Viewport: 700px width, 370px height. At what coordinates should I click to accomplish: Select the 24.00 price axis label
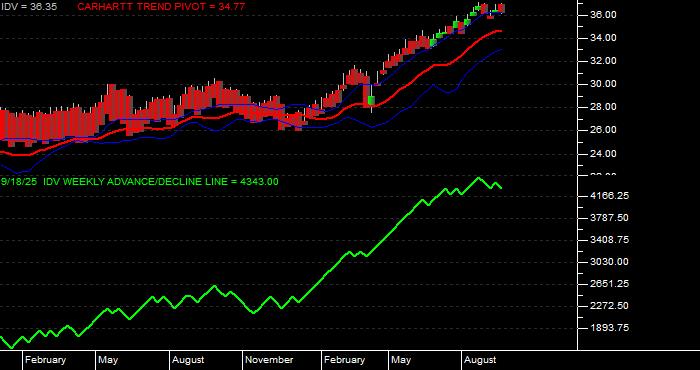[603, 154]
